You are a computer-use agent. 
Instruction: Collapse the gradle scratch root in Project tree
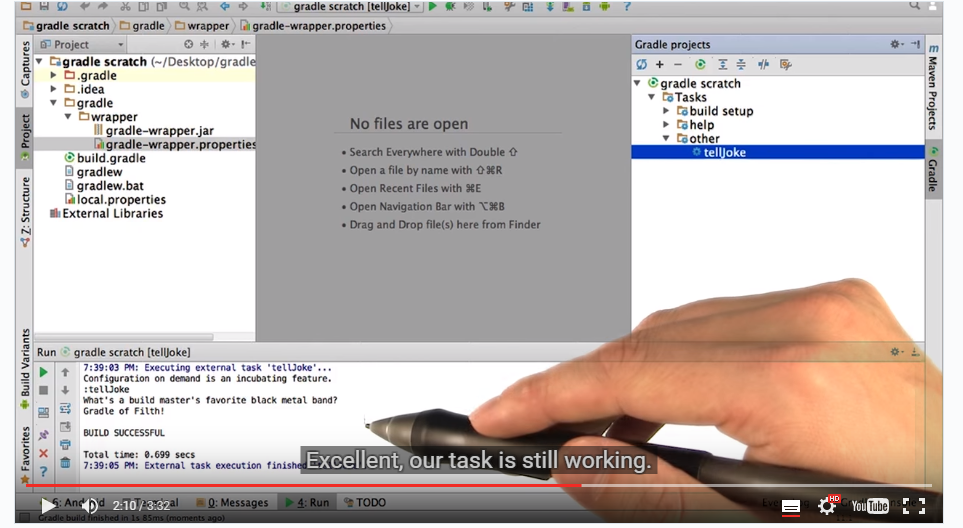pos(40,61)
